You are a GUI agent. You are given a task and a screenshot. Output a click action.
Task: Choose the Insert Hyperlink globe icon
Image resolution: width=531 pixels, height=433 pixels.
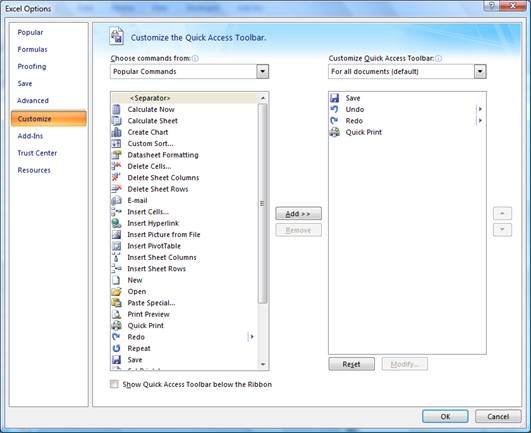click(x=116, y=223)
